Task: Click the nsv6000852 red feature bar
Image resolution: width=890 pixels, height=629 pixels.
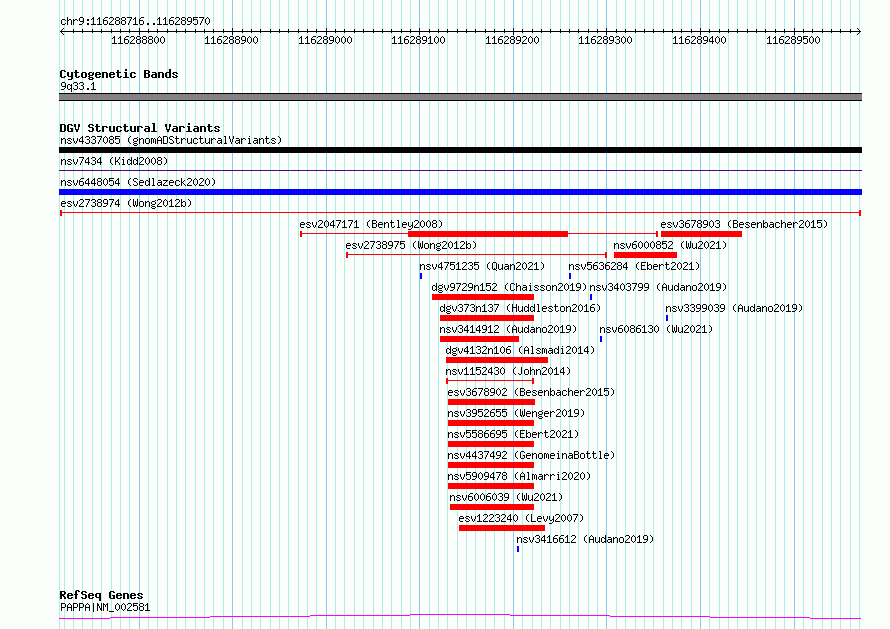Action: 645,255
